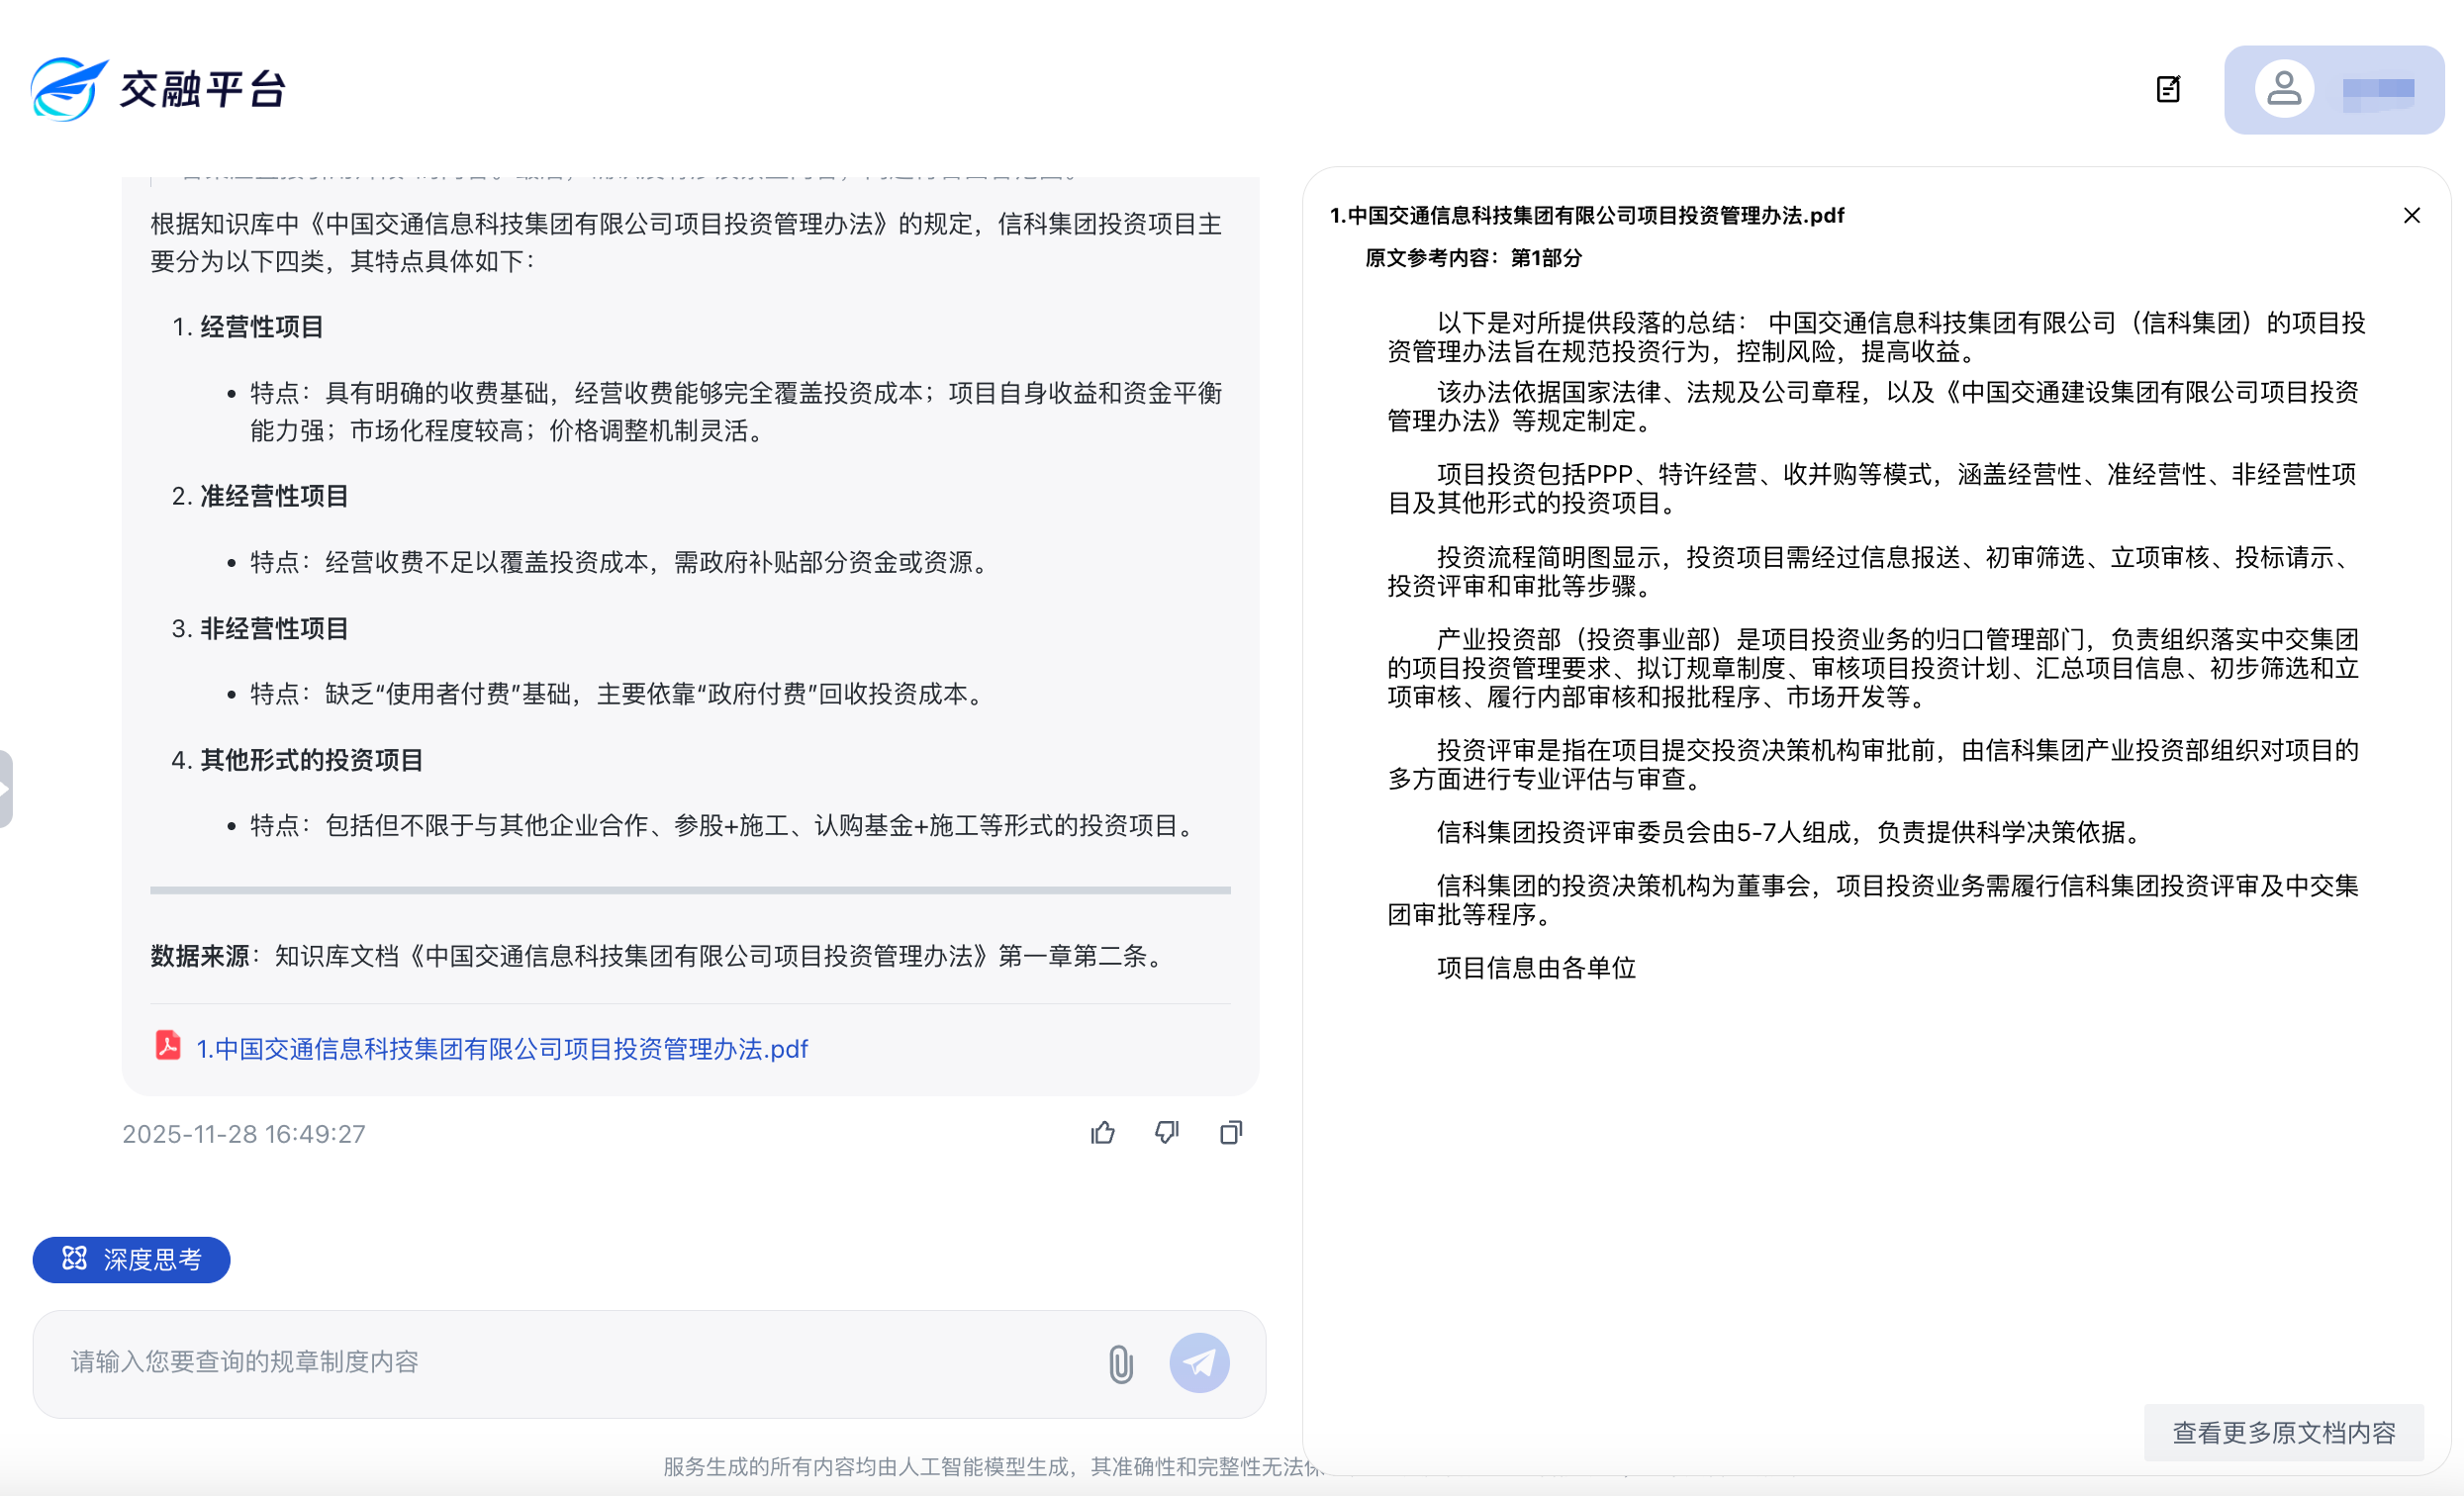The width and height of the screenshot is (2464, 1496).
Task: Click the timestamp 2025-11-28 16:49:27
Action: [244, 1133]
